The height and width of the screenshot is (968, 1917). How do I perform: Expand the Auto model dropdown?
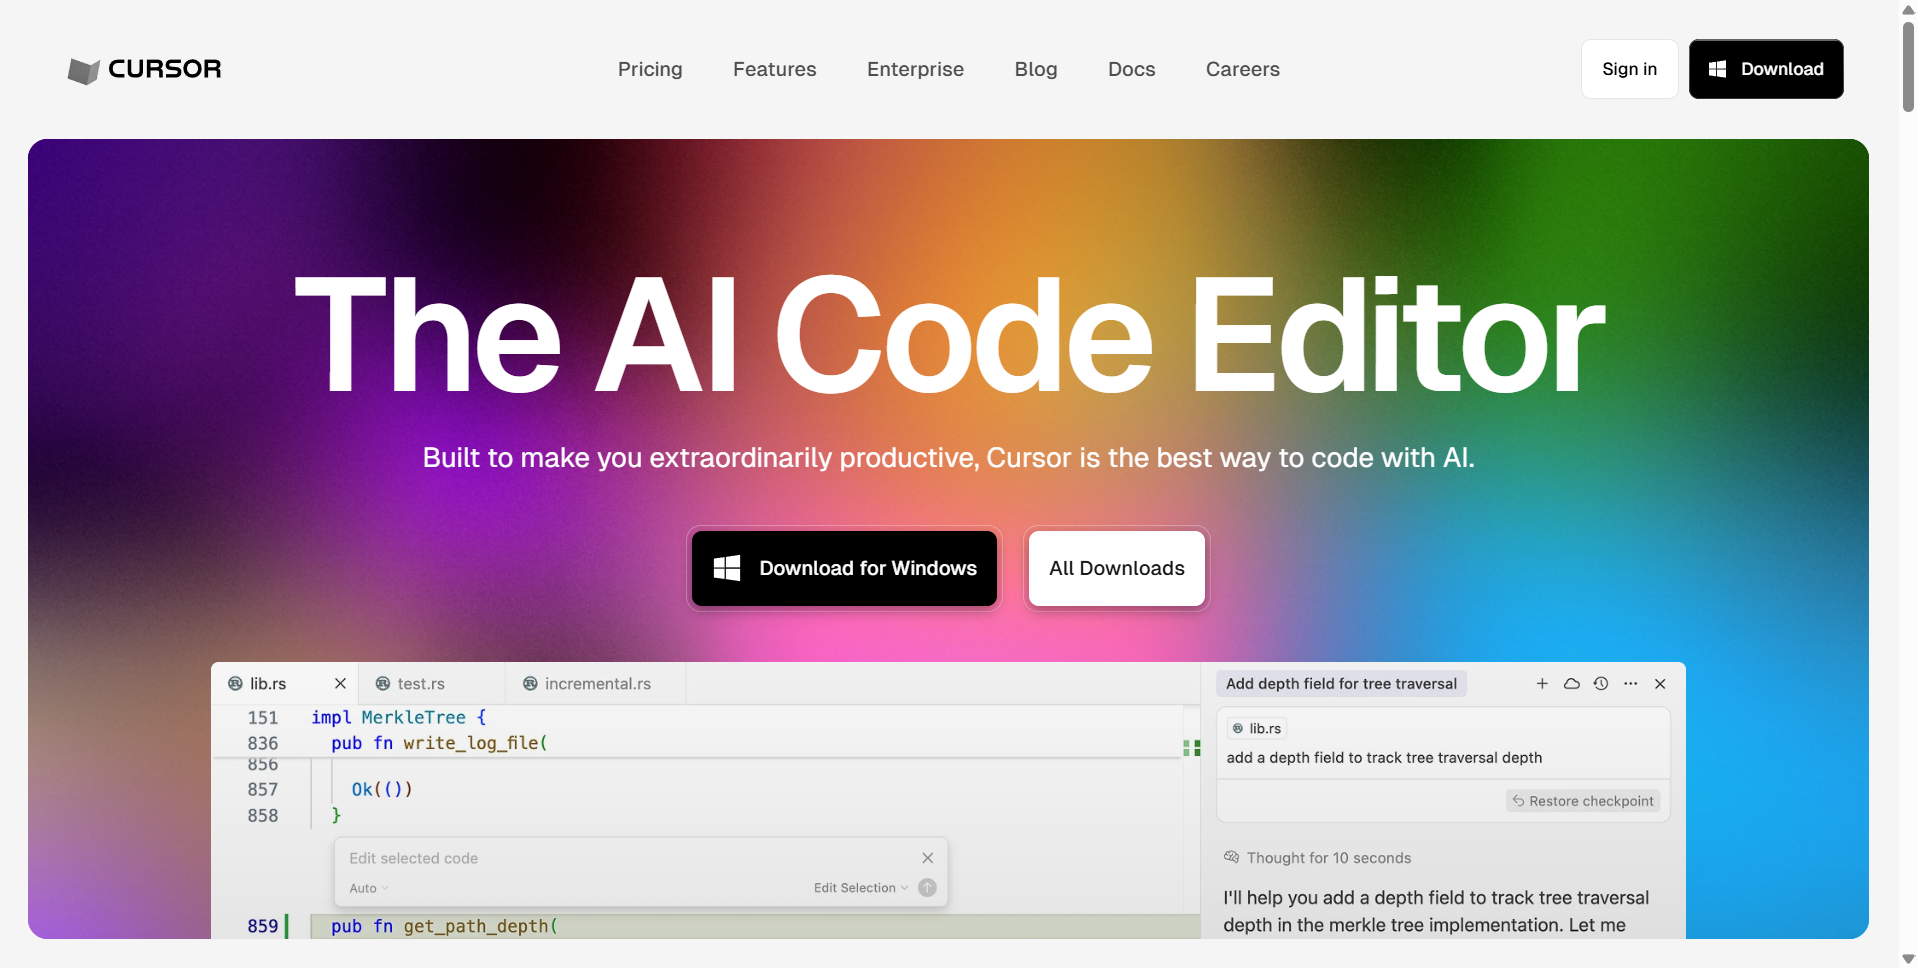[368, 888]
